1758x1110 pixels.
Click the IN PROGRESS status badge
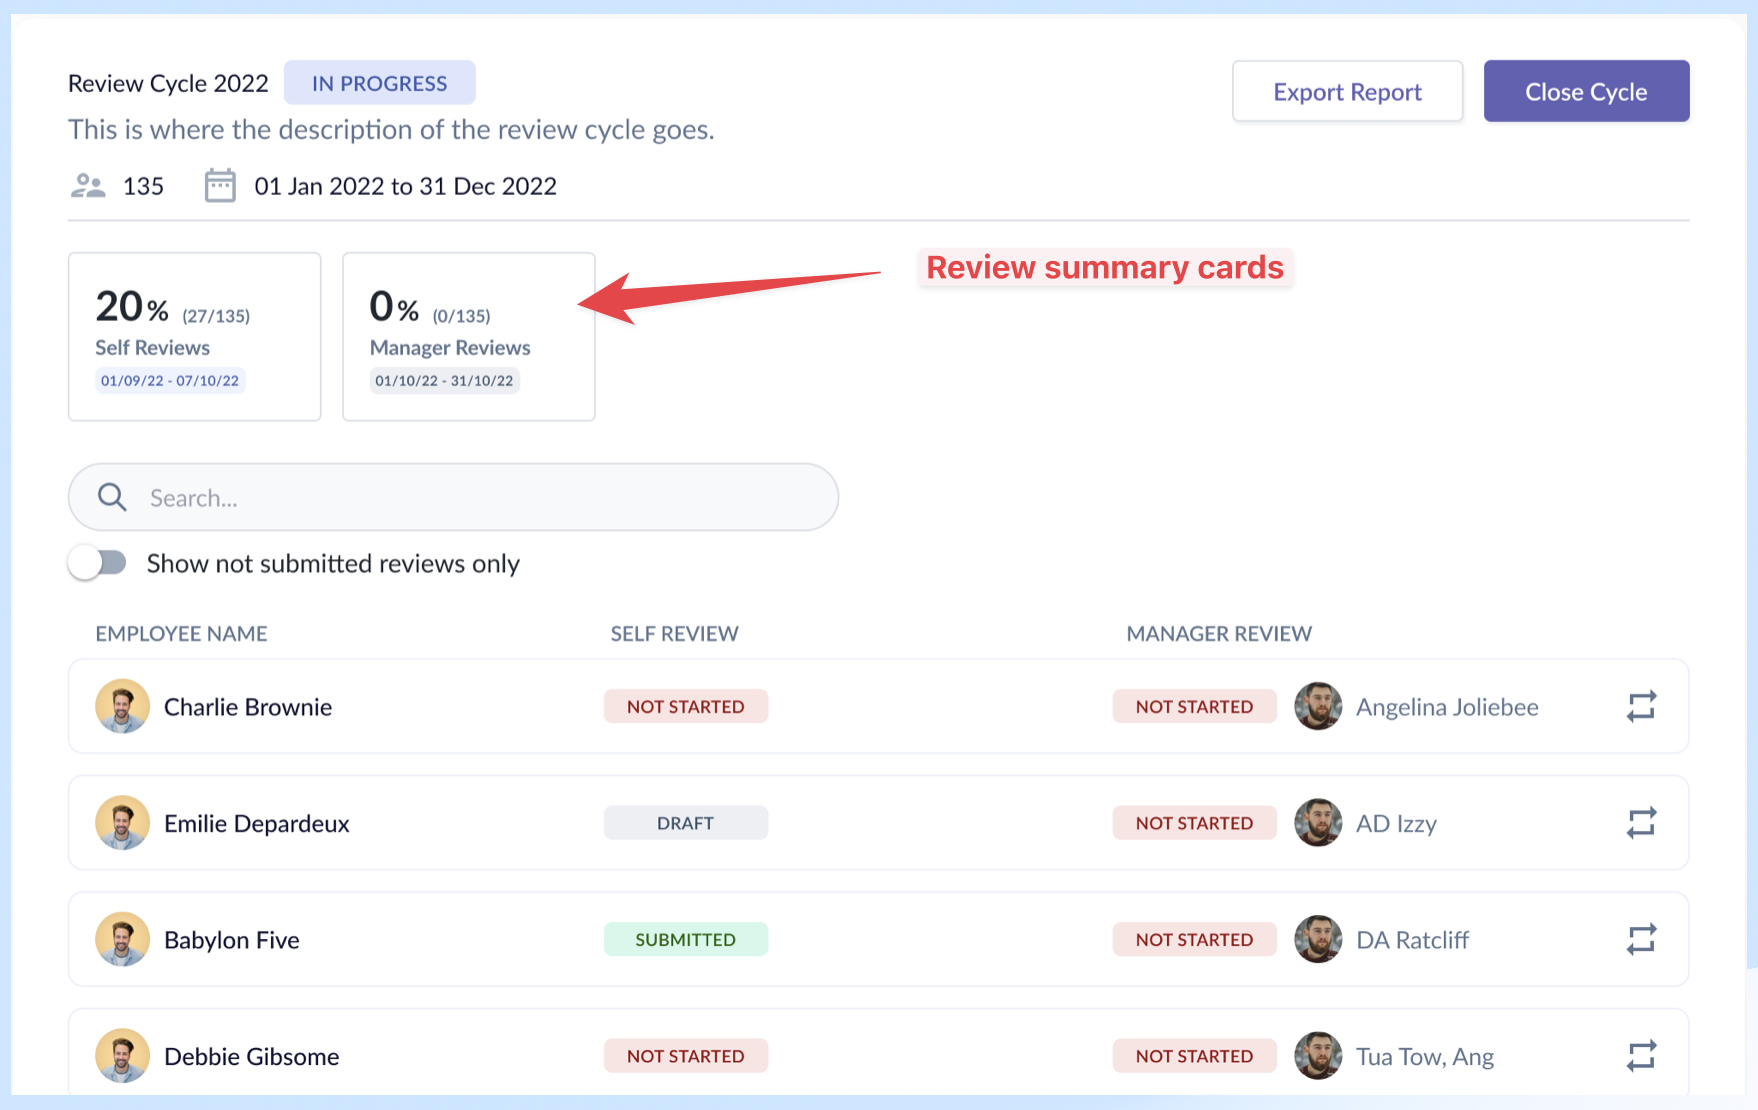coord(379,83)
